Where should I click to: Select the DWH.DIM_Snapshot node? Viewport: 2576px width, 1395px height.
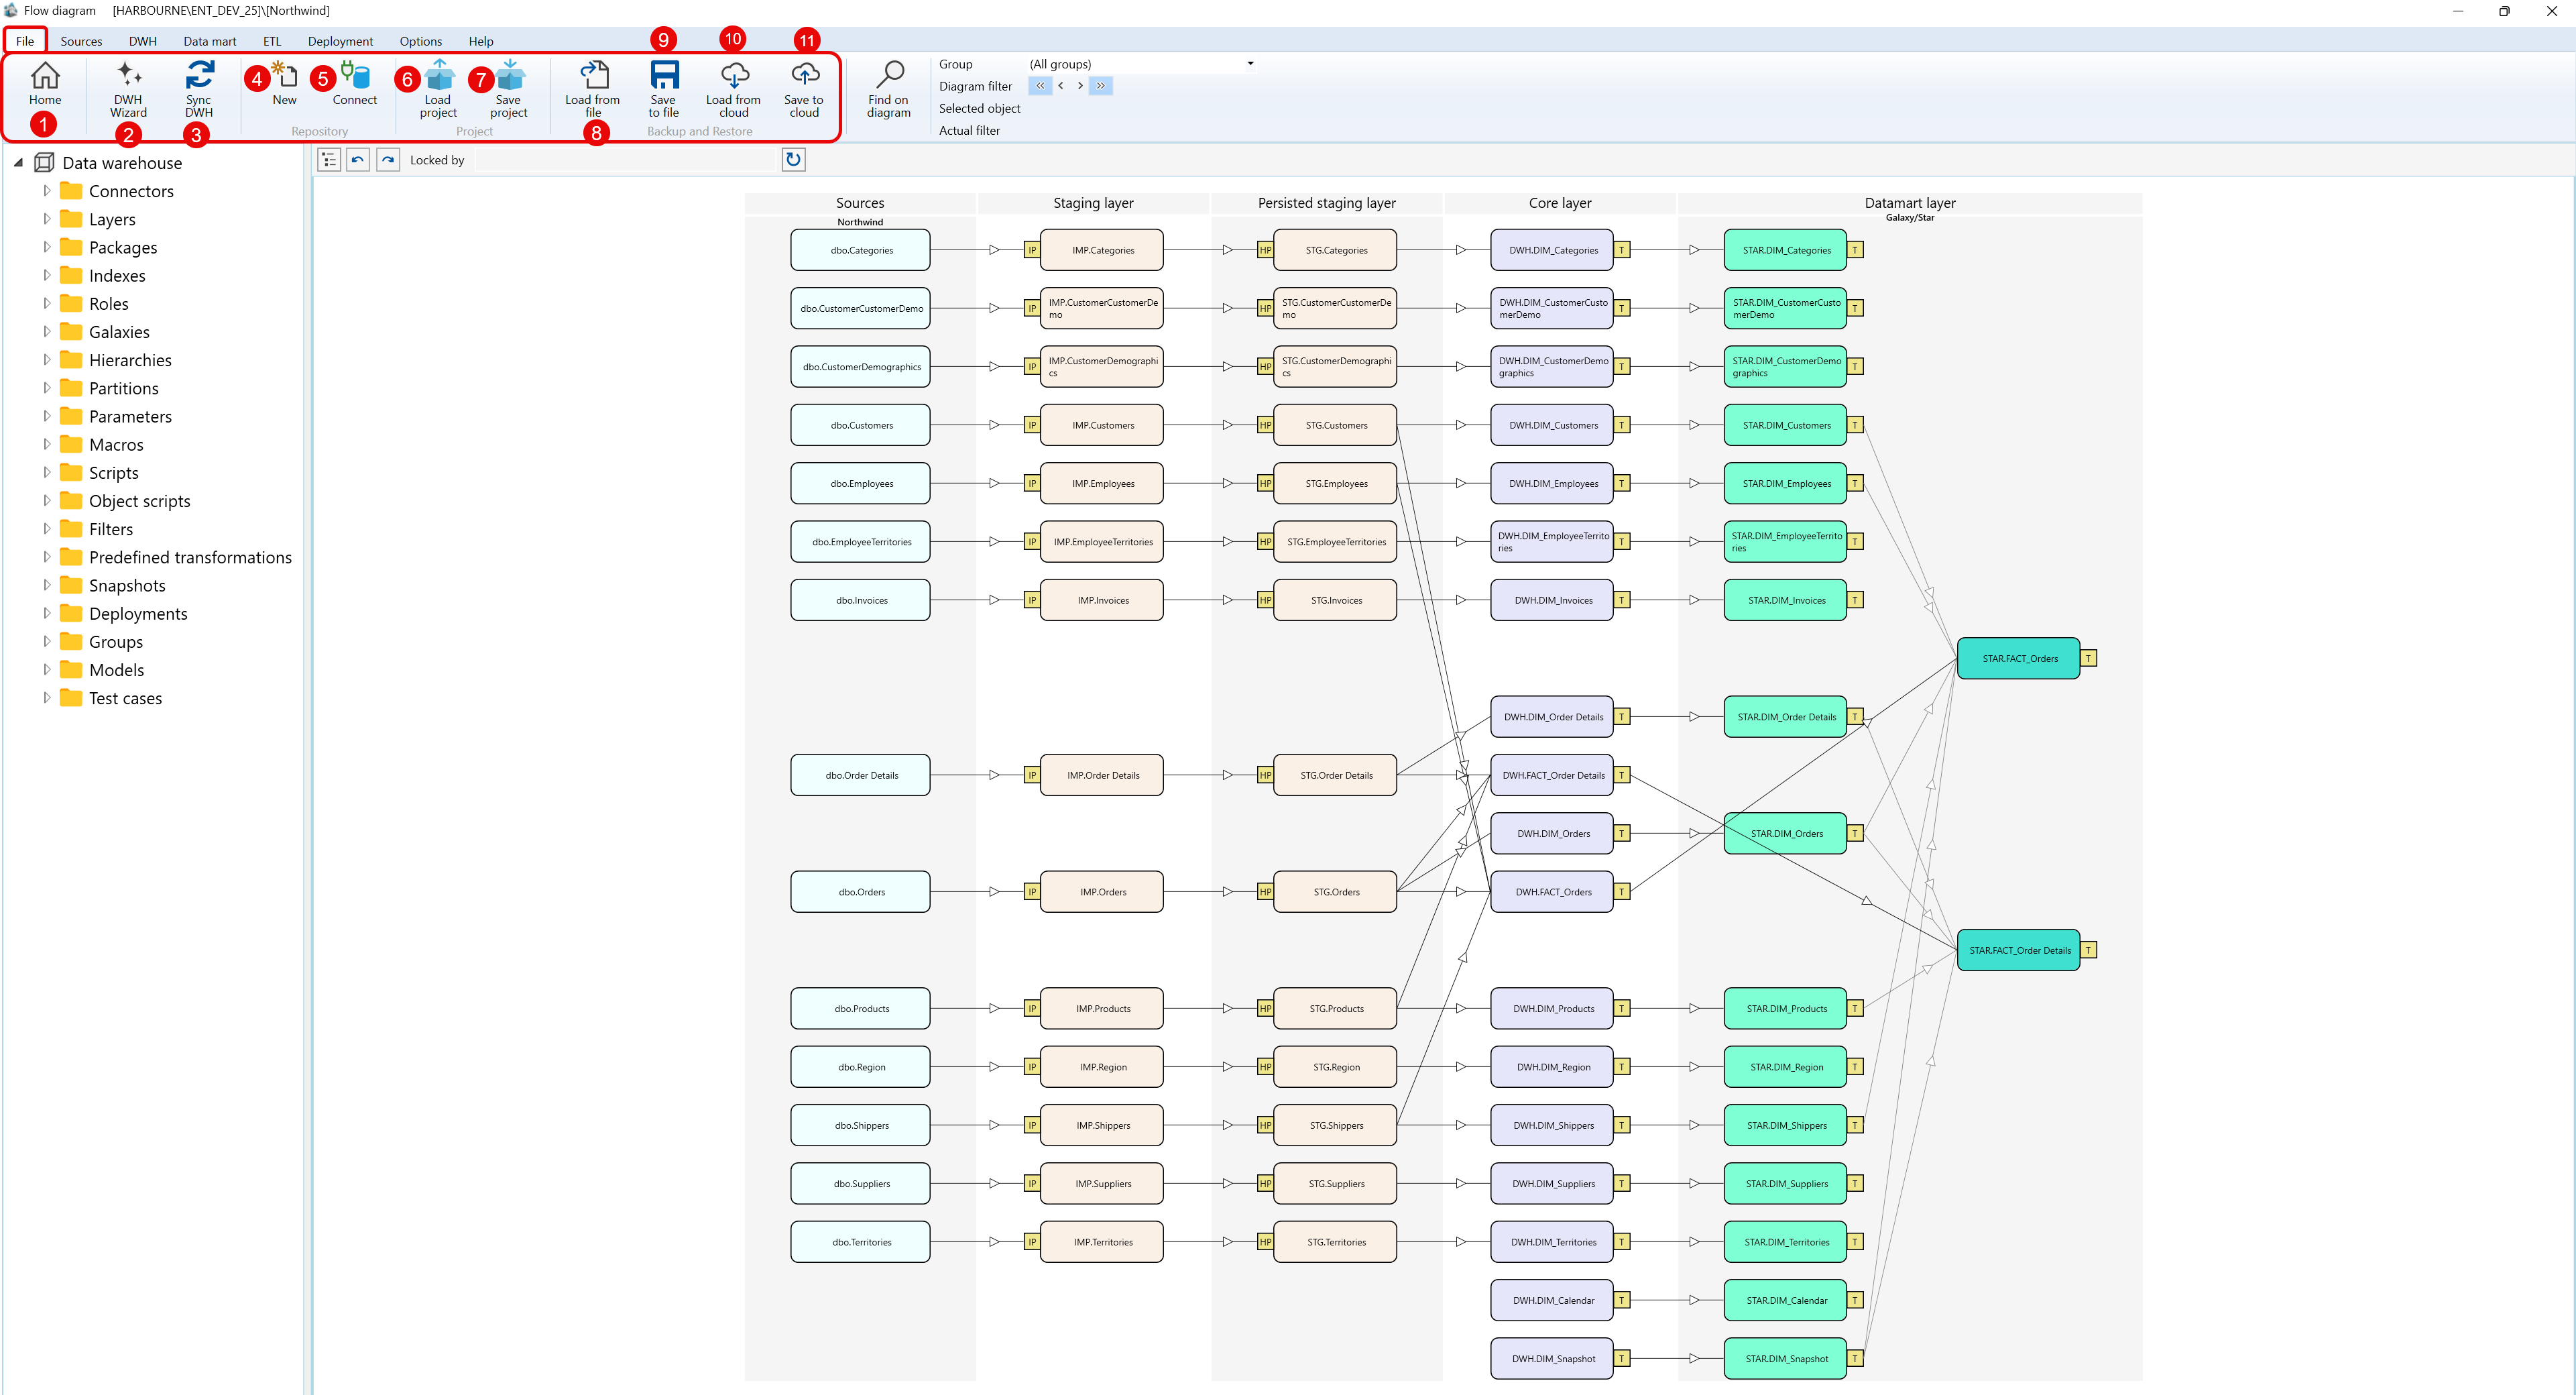coord(1552,1358)
